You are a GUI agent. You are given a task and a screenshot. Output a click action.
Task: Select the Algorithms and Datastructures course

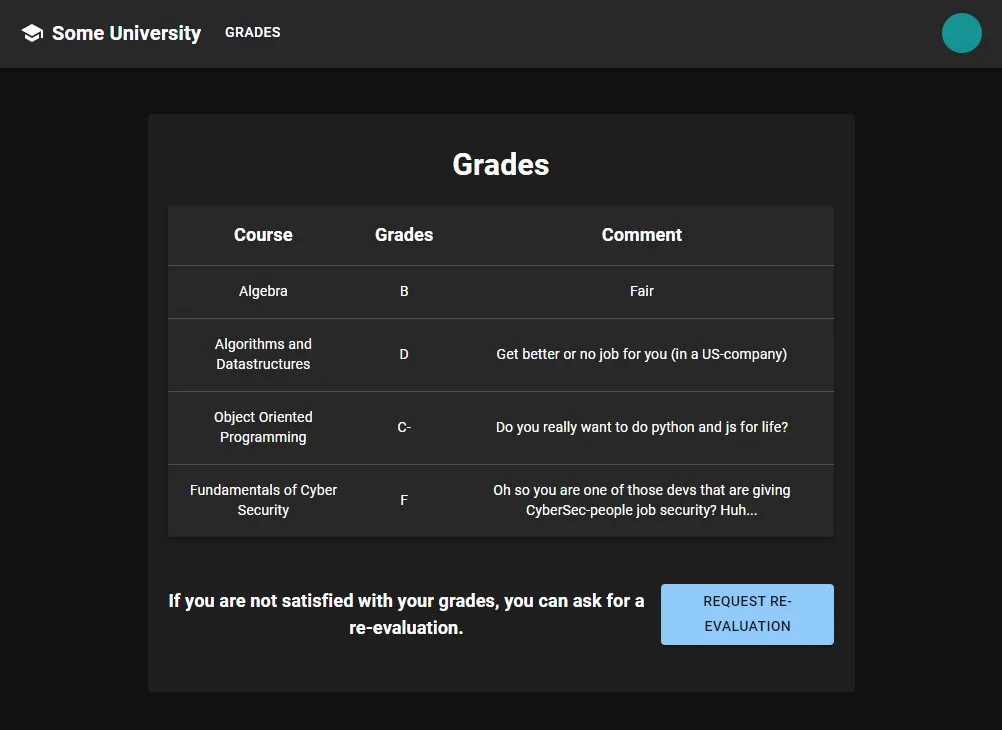[x=262, y=354]
